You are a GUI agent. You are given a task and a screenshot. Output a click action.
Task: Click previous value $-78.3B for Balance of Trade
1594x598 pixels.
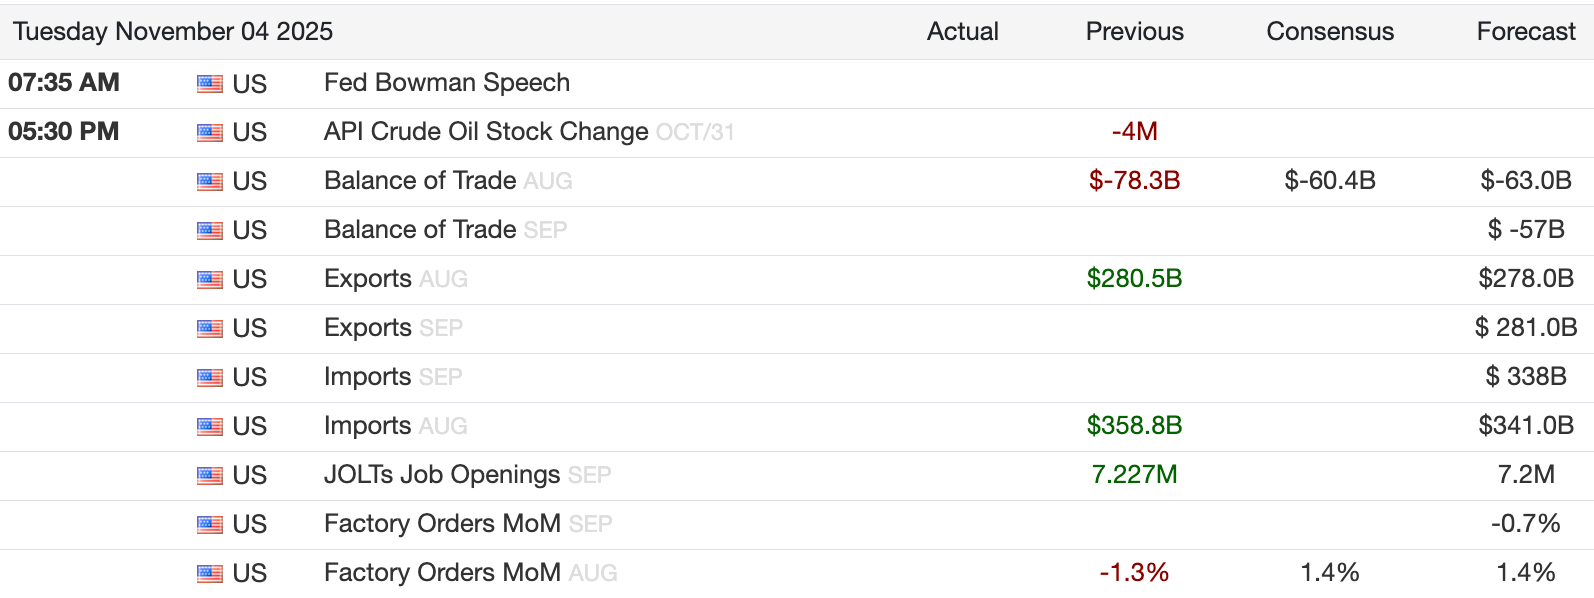click(1134, 181)
